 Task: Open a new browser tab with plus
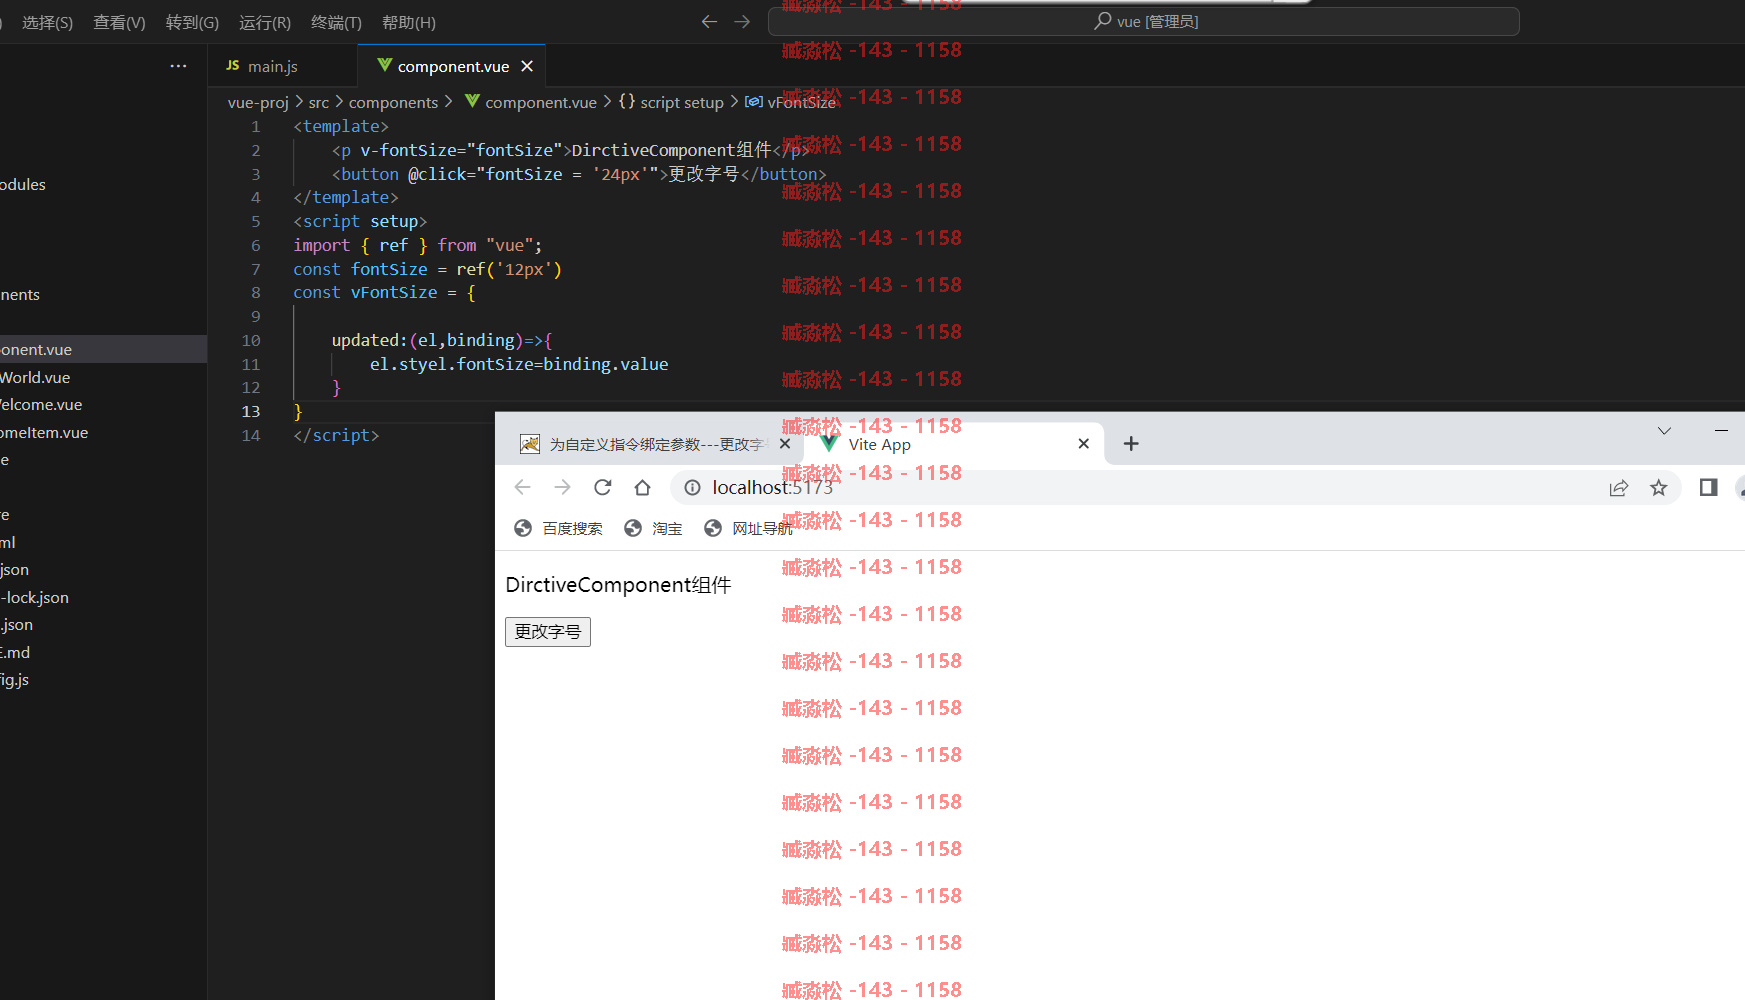point(1131,444)
